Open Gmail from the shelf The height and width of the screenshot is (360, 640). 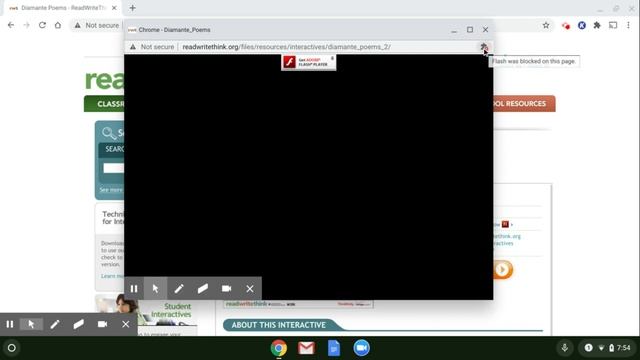(306, 348)
